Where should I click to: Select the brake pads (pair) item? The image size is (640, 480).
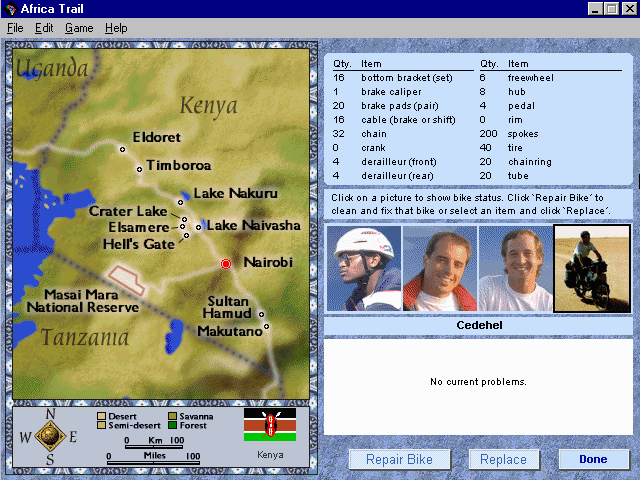pos(403,106)
